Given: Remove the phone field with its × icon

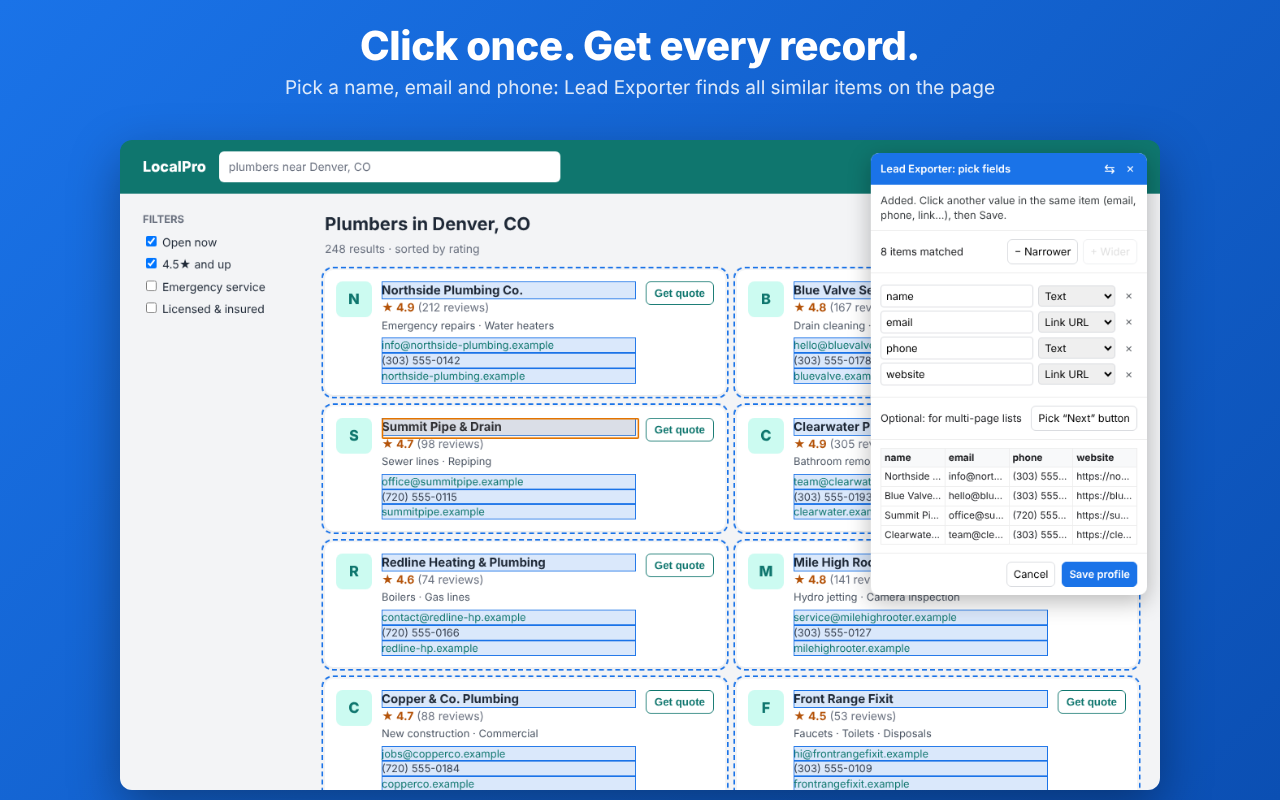Looking at the screenshot, I should (1129, 348).
